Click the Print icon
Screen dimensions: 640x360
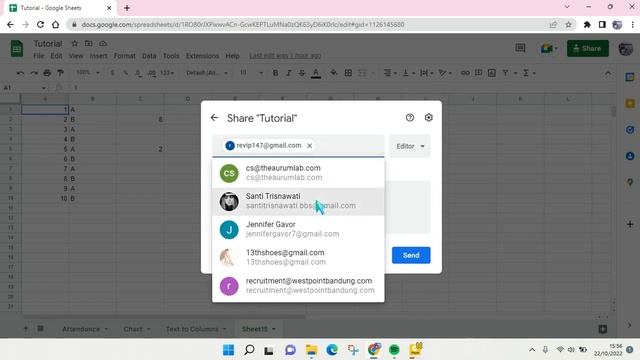click(x=47, y=73)
